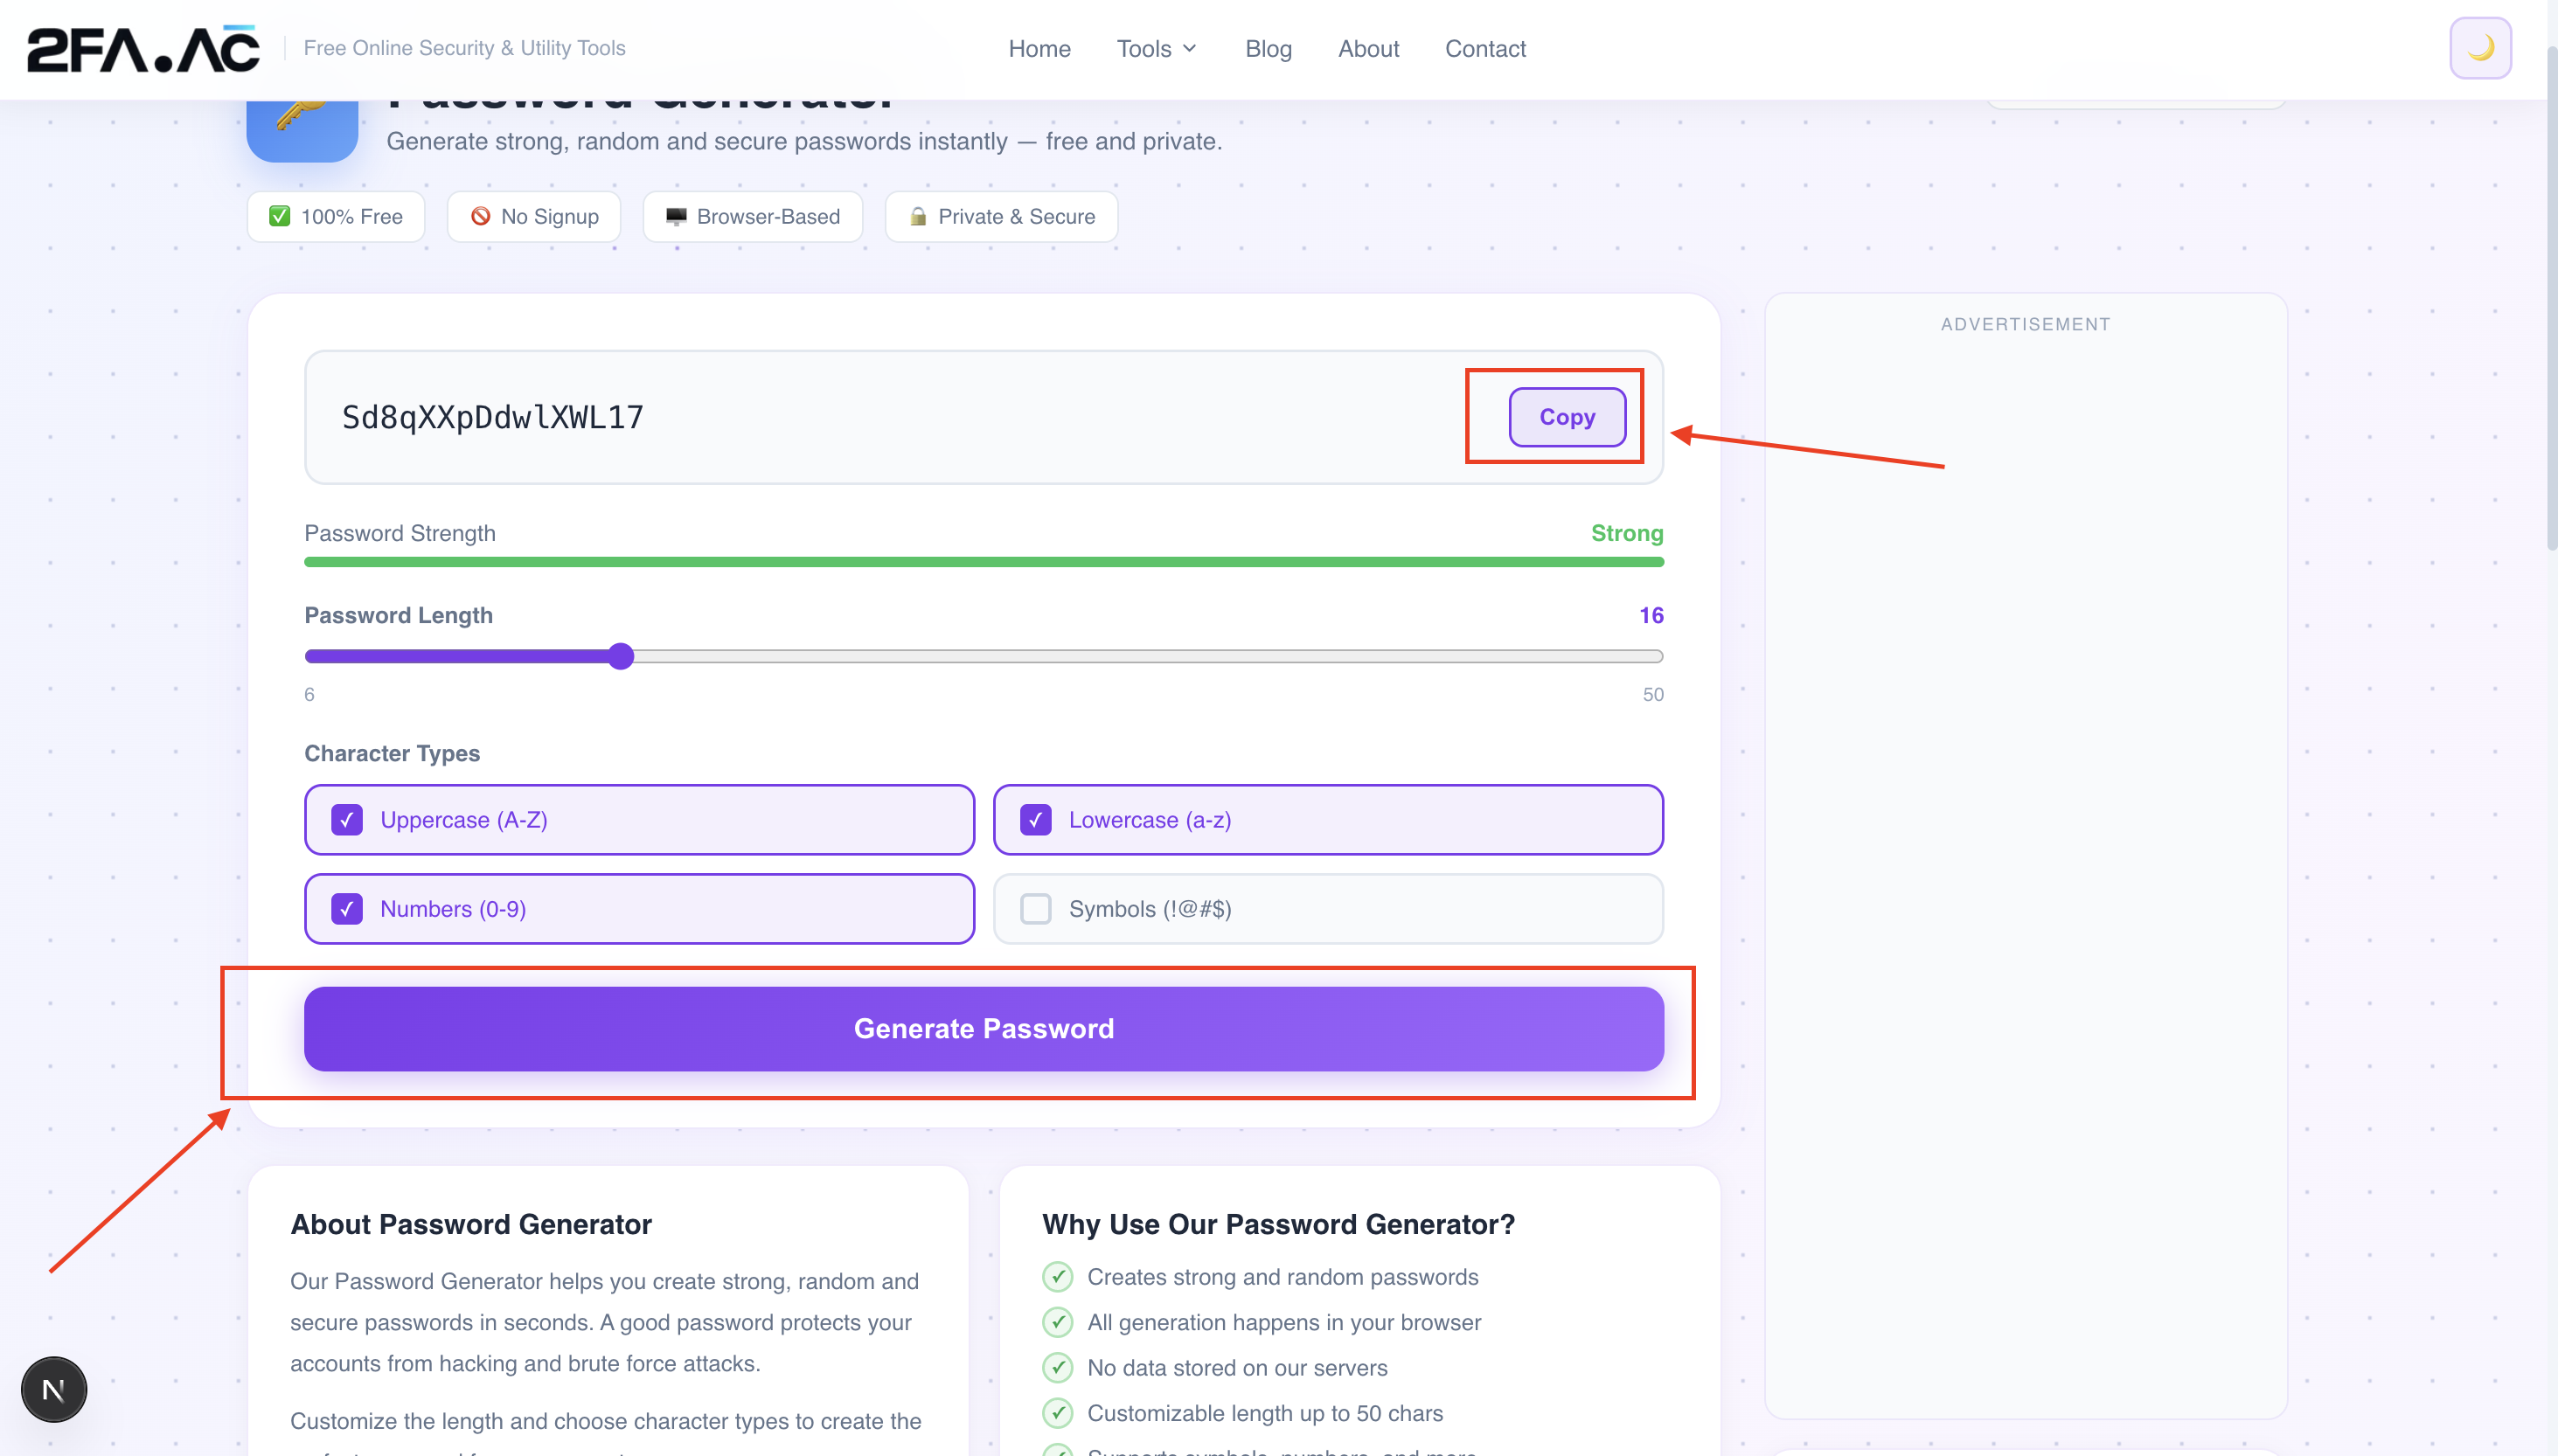Click the monitor icon on Browser-Based

pos(676,216)
